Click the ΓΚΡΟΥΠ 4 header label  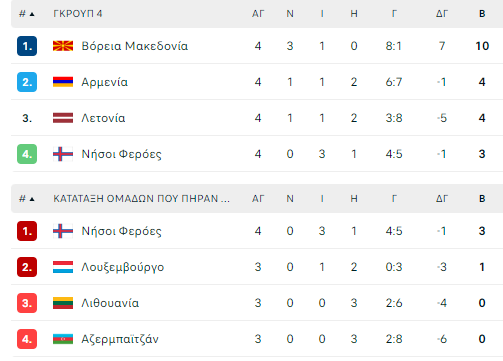78,14
